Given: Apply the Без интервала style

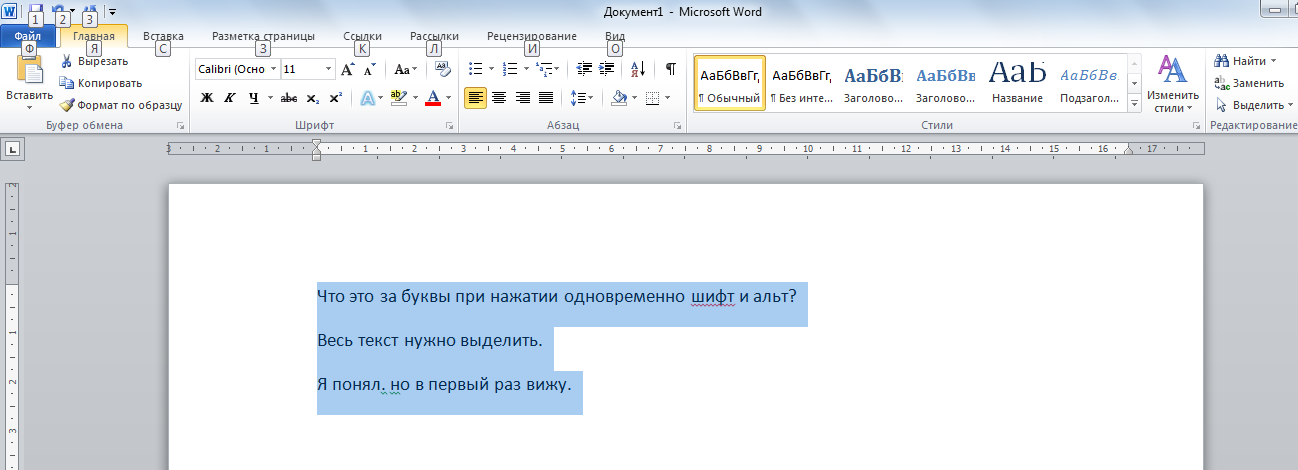Looking at the screenshot, I should [x=802, y=83].
